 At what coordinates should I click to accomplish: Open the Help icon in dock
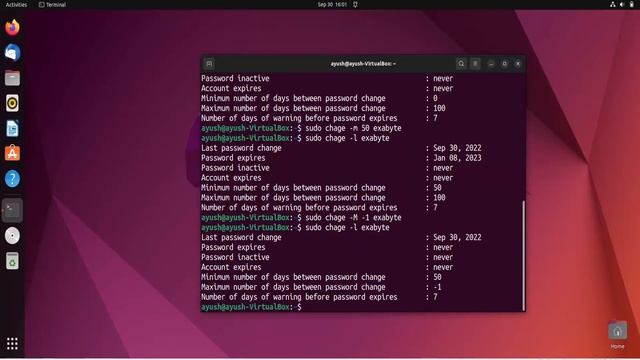tap(12, 179)
